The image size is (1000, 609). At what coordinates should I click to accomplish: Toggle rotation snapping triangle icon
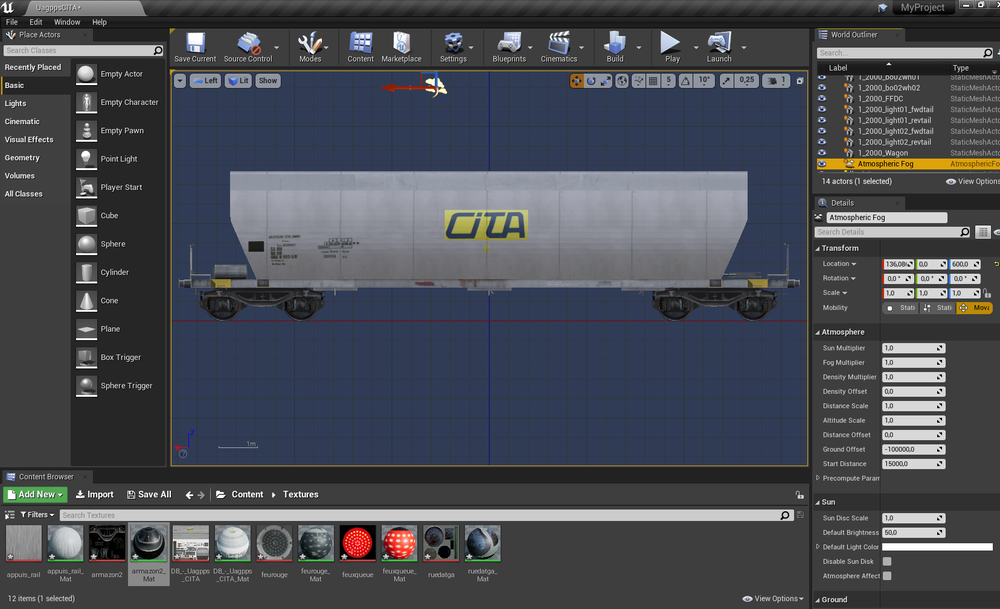coord(685,81)
